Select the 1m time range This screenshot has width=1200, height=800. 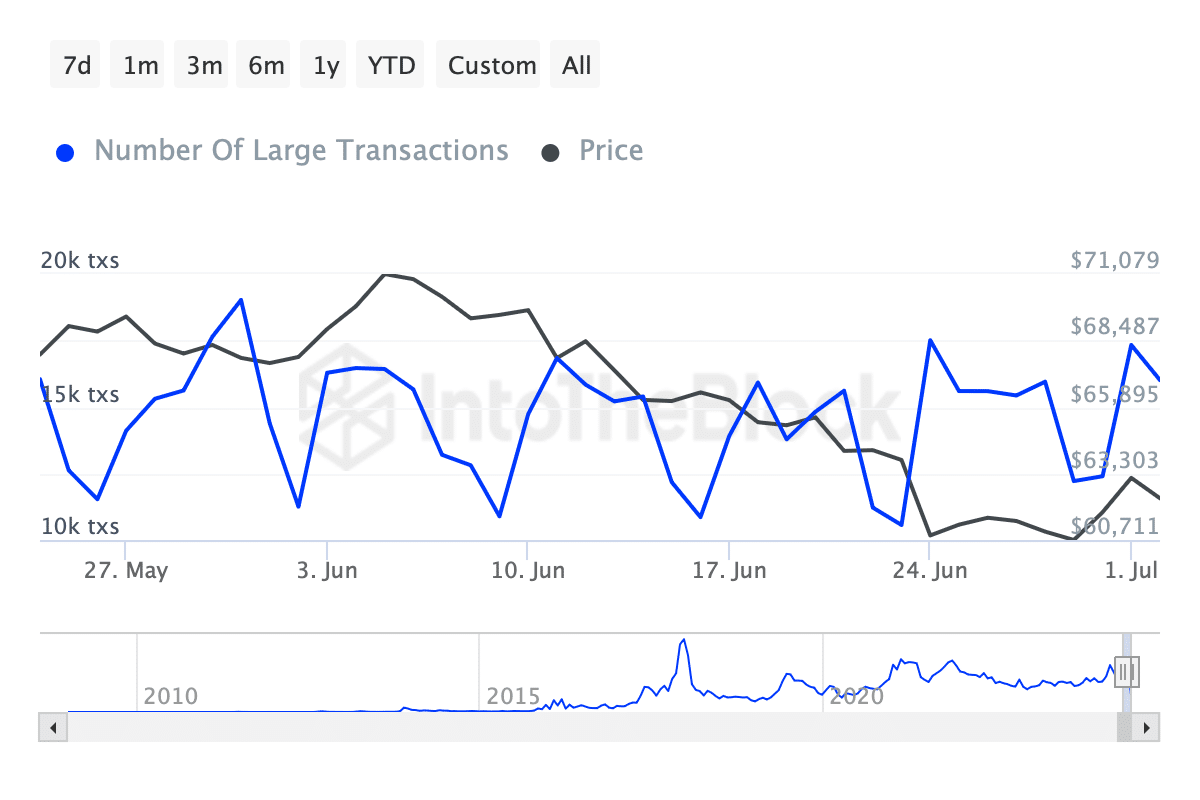pyautogui.click(x=141, y=66)
